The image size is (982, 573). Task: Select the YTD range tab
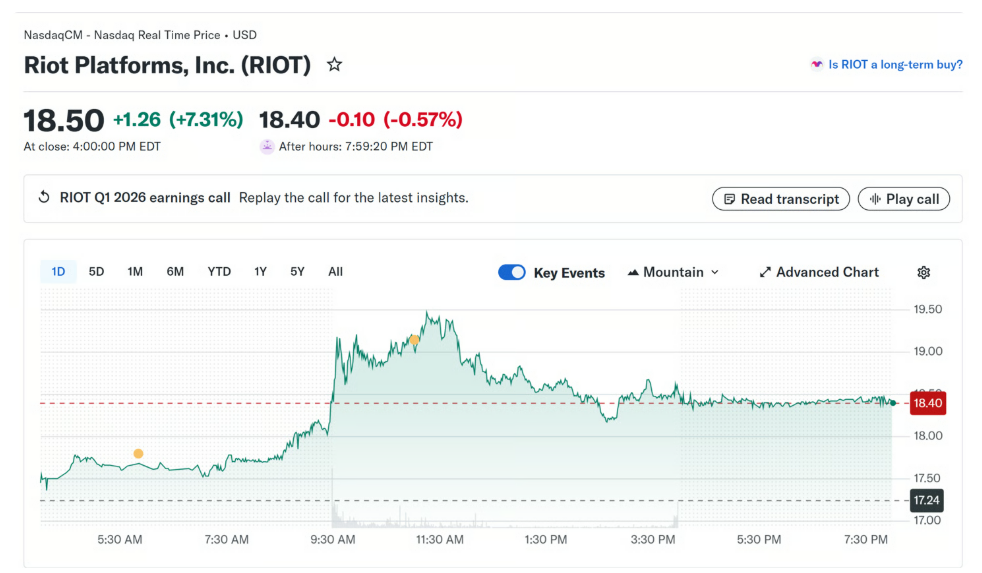219,272
